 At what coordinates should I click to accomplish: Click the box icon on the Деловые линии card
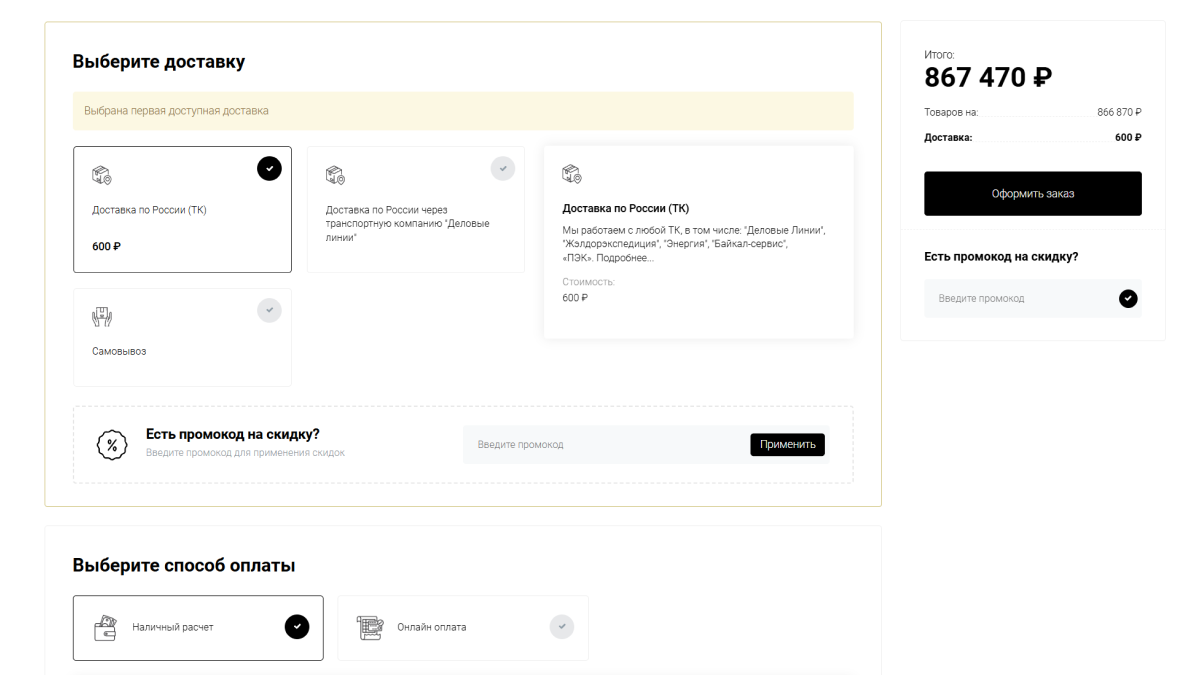click(335, 176)
